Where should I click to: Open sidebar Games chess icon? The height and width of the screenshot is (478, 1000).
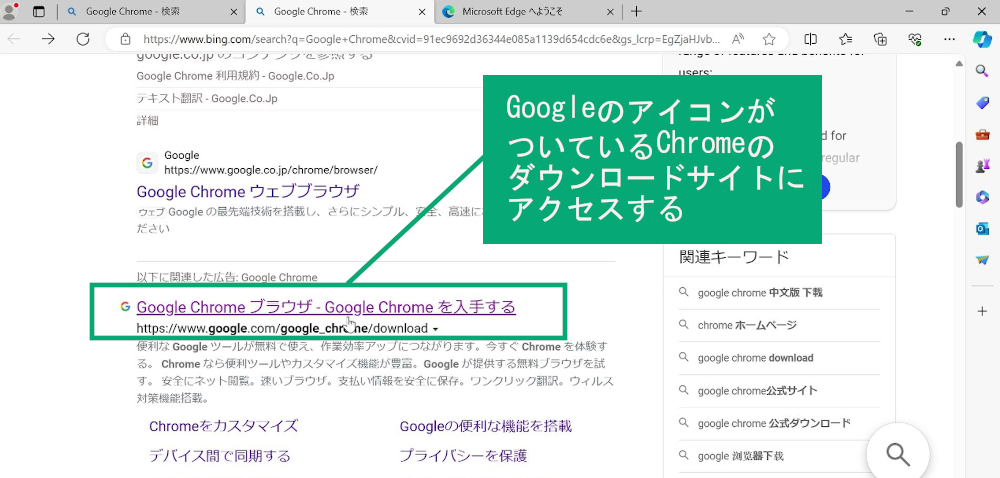tap(982, 165)
